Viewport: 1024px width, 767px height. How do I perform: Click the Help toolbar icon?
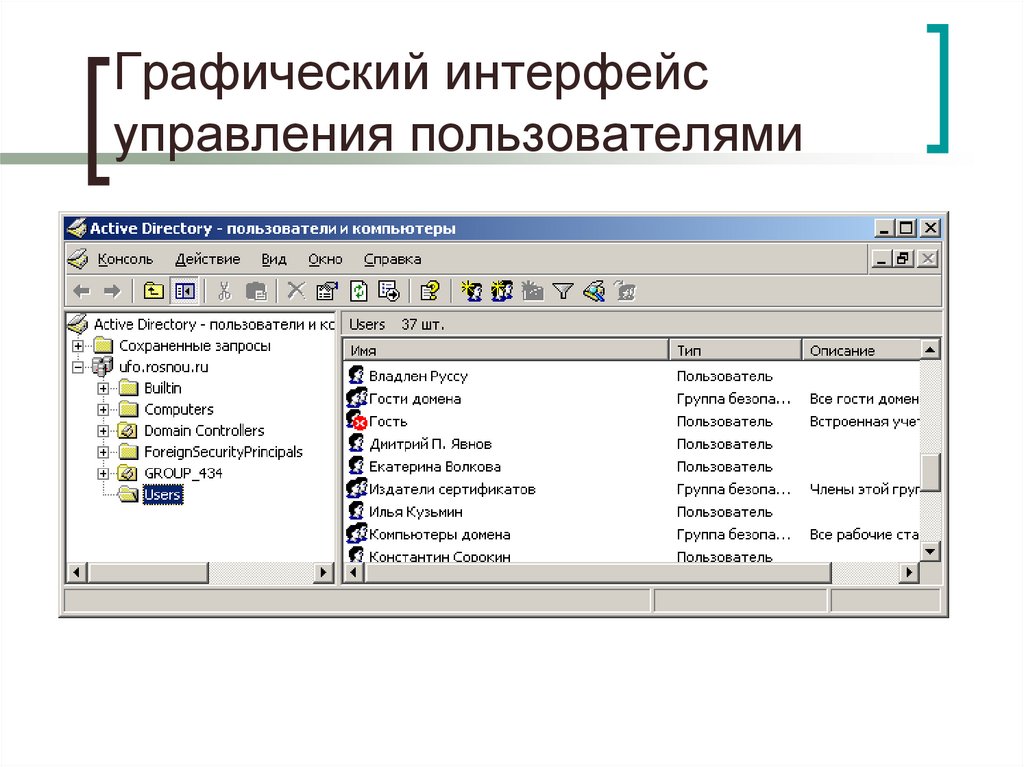(x=429, y=291)
